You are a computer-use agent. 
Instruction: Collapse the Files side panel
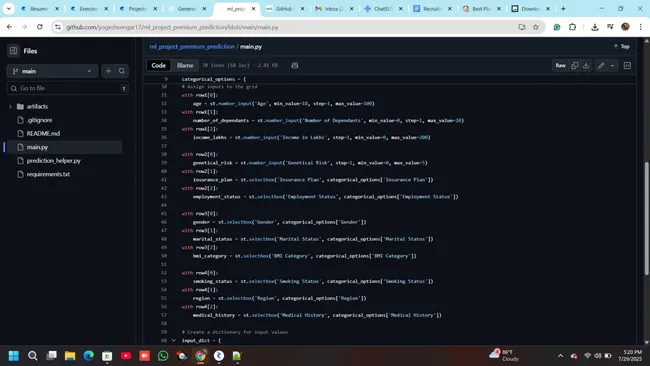(13, 51)
